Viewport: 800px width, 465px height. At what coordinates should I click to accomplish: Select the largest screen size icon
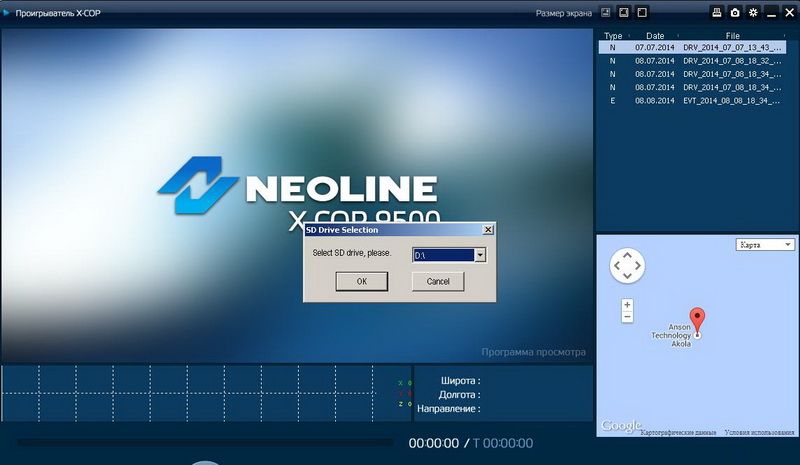point(642,13)
